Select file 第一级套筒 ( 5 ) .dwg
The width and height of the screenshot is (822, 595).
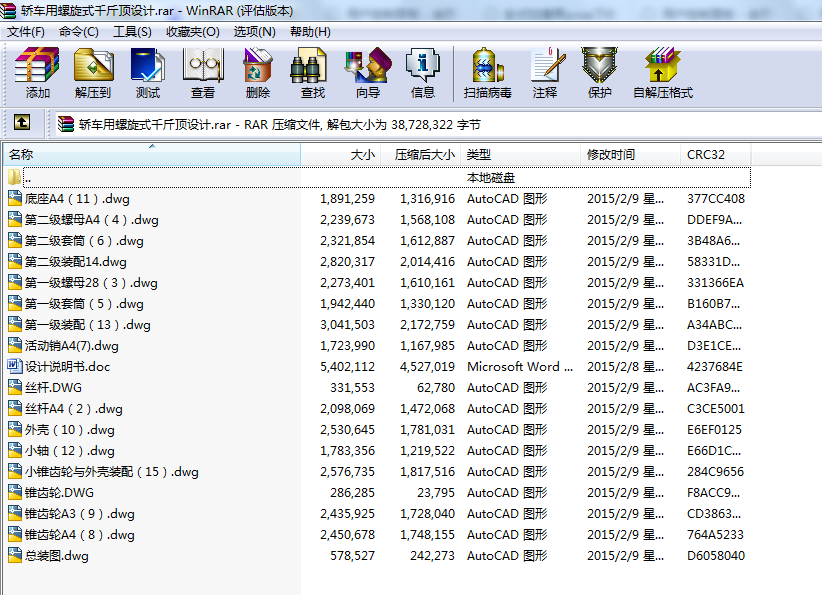coord(84,304)
